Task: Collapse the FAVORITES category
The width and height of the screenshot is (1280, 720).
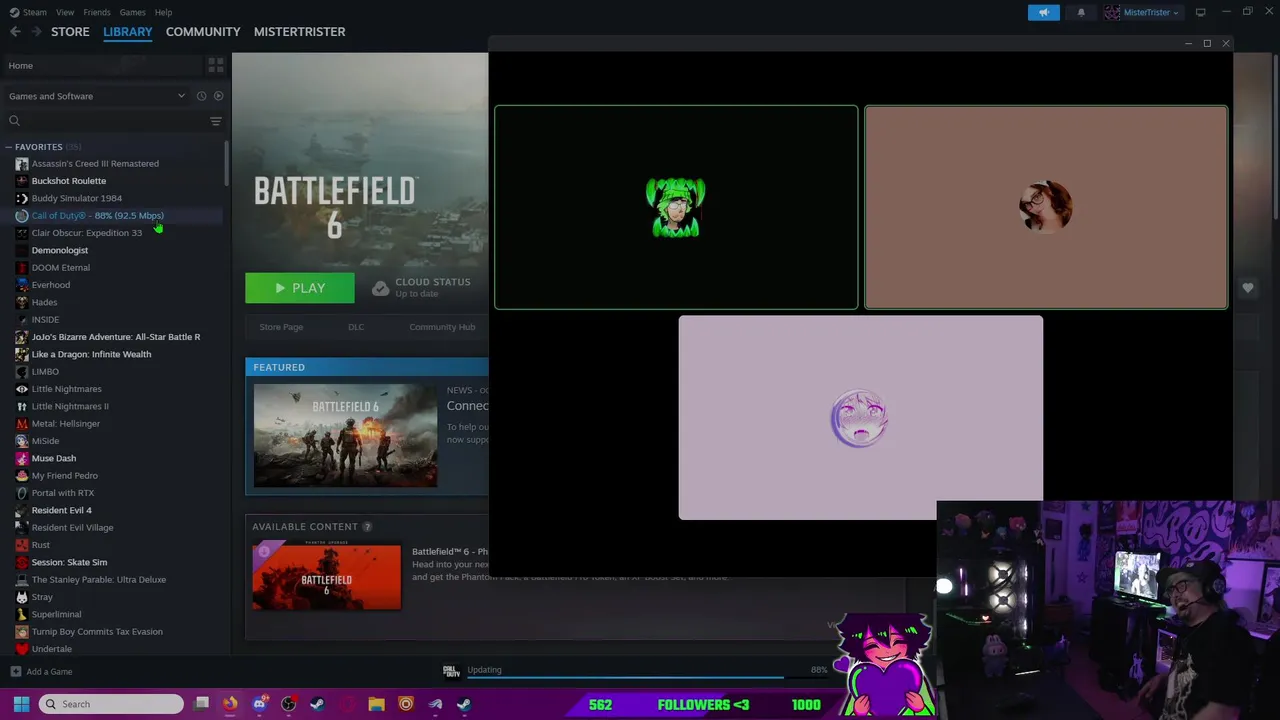Action: pyautogui.click(x=9, y=147)
